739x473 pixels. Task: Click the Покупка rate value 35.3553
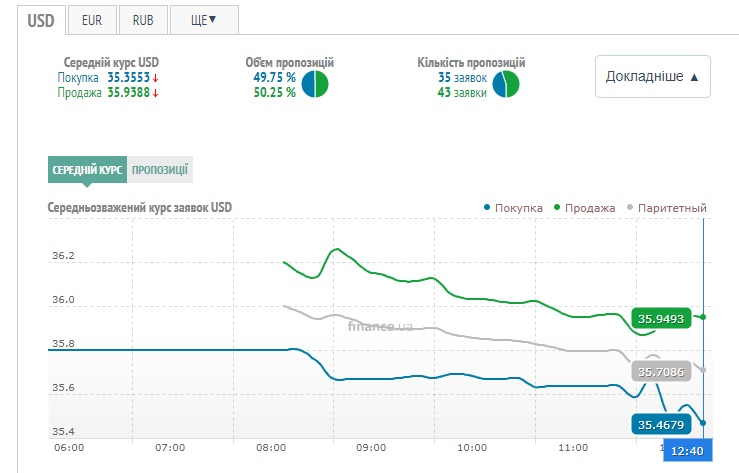128,78
